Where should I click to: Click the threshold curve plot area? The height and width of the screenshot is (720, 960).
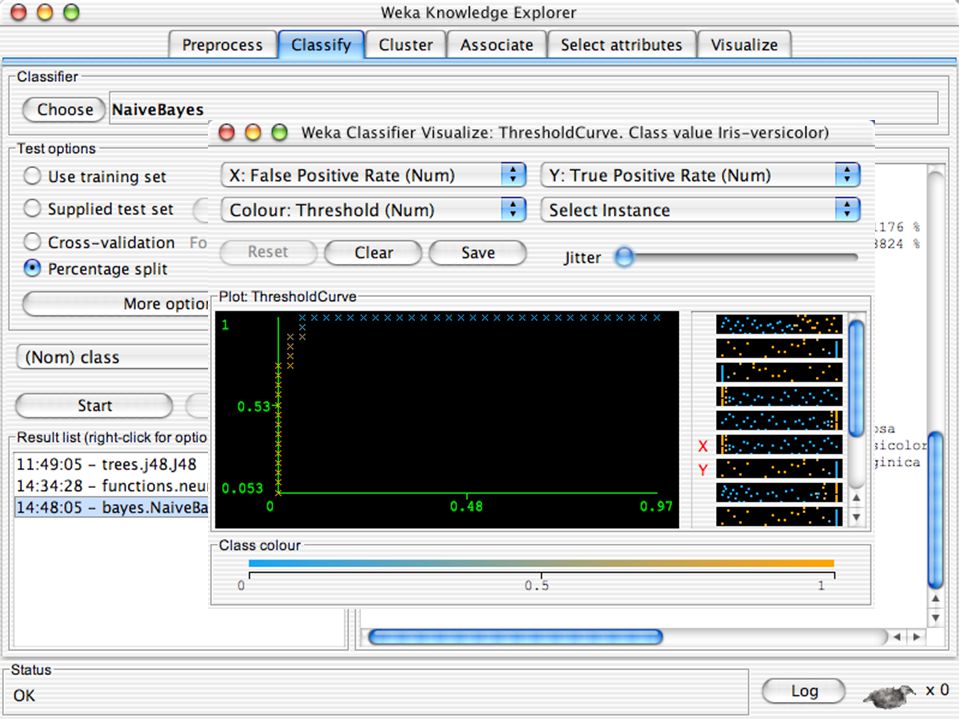tap(447, 419)
